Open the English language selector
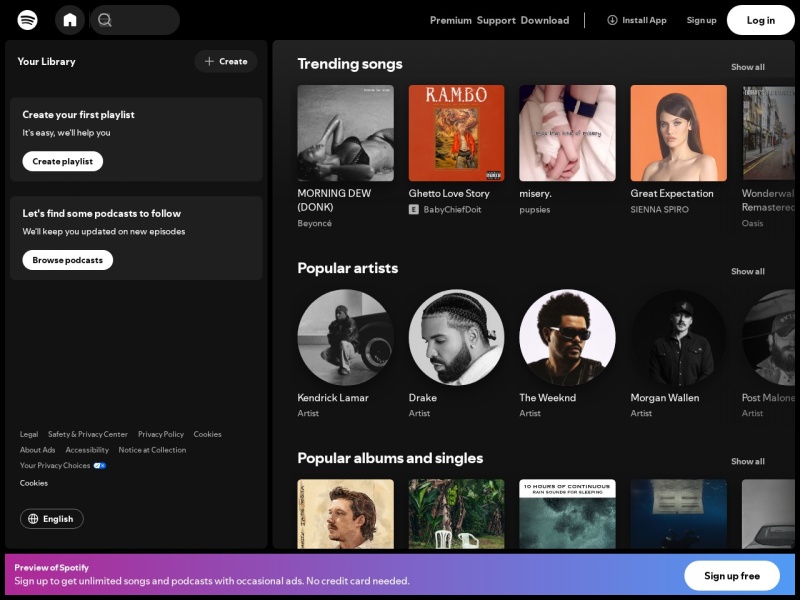 point(52,519)
